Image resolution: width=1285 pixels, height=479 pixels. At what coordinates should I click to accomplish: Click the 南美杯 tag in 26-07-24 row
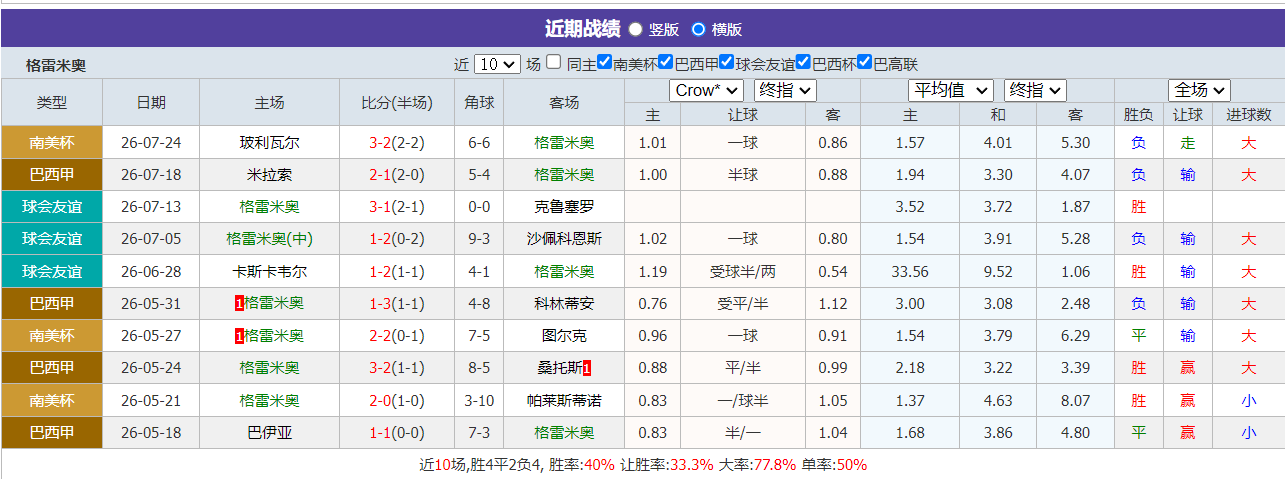(x=52, y=142)
